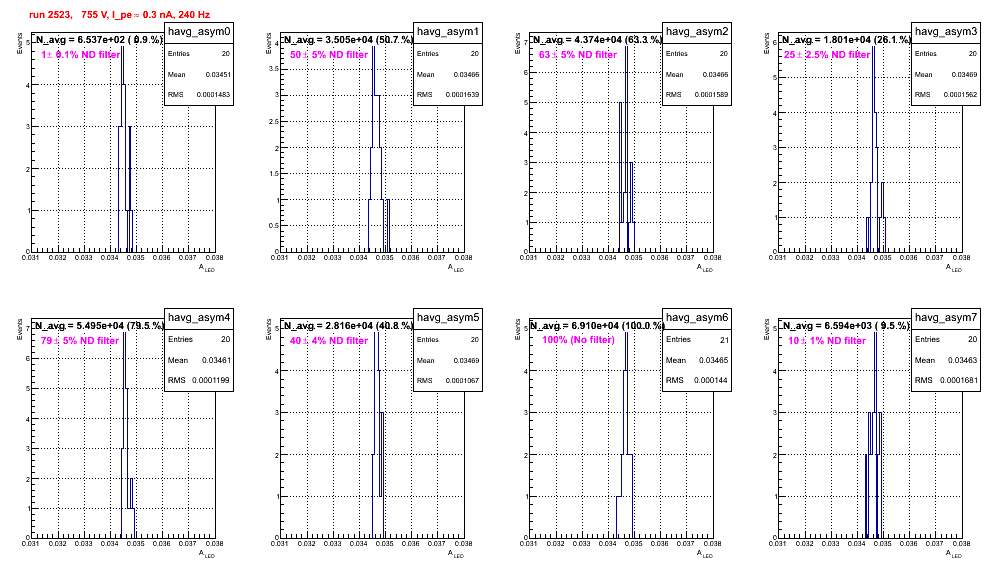
Task: Click the 'N_avg = 4.374e+04 (63.3 %)' label
Action: (x=597, y=39)
